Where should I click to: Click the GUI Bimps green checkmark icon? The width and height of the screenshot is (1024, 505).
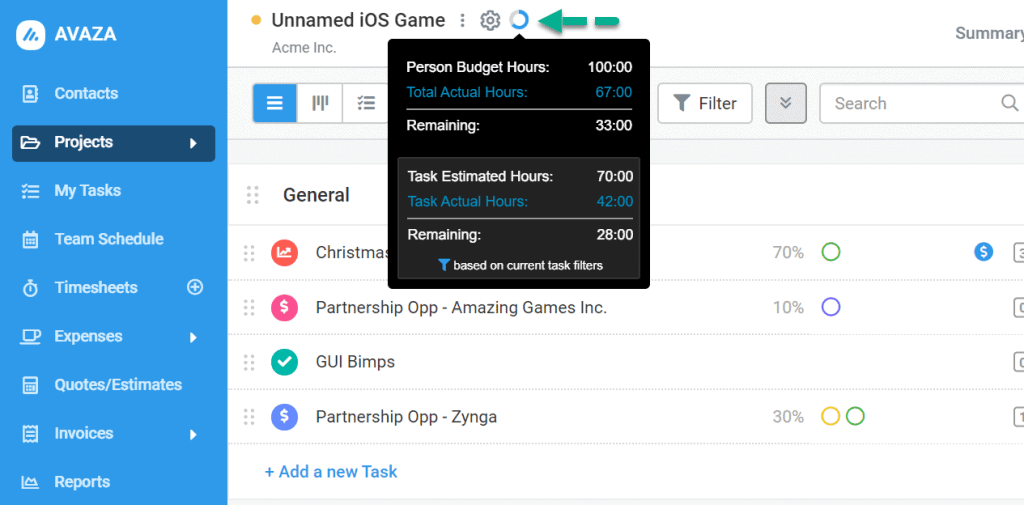[285, 362]
